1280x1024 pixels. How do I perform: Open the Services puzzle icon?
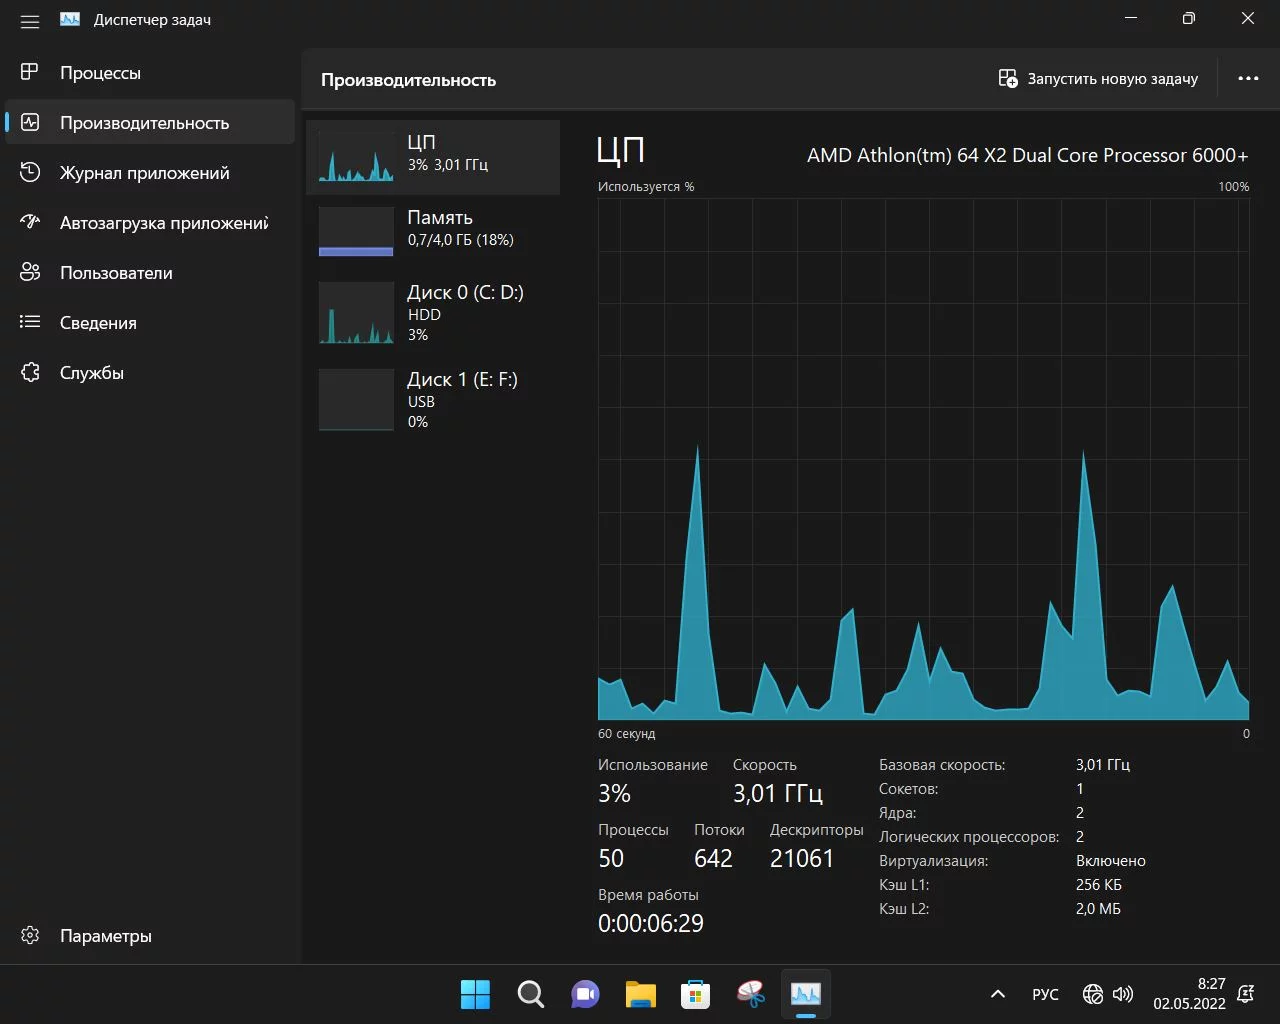30,372
